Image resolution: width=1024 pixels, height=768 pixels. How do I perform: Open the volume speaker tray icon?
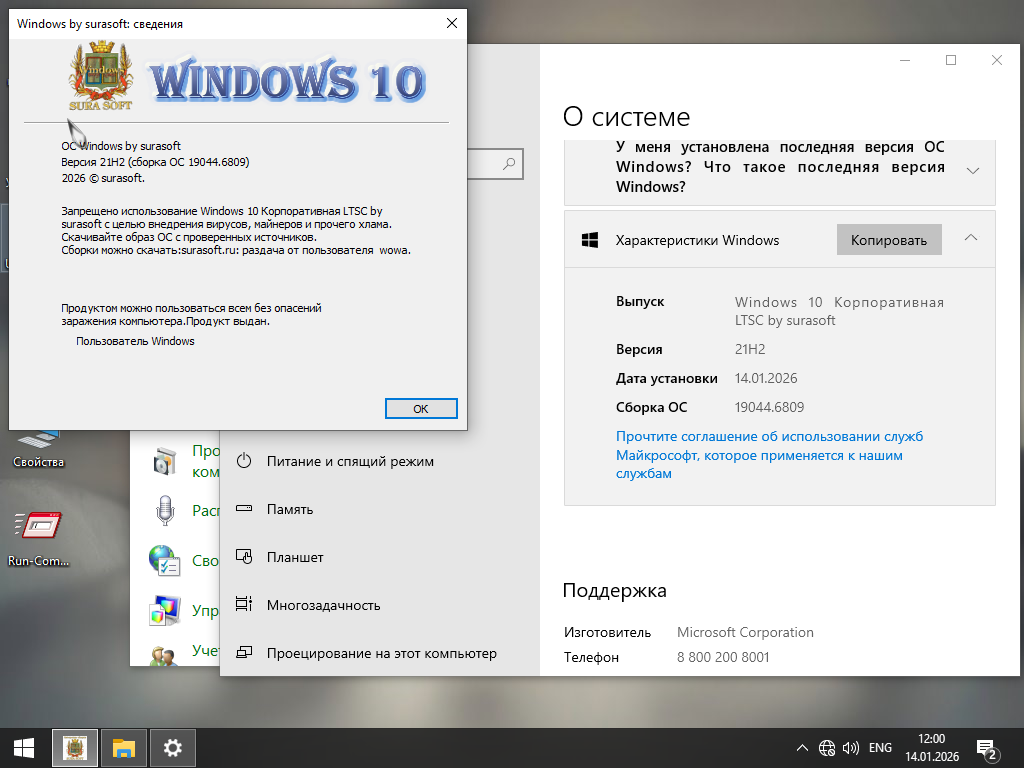pyautogui.click(x=851, y=748)
